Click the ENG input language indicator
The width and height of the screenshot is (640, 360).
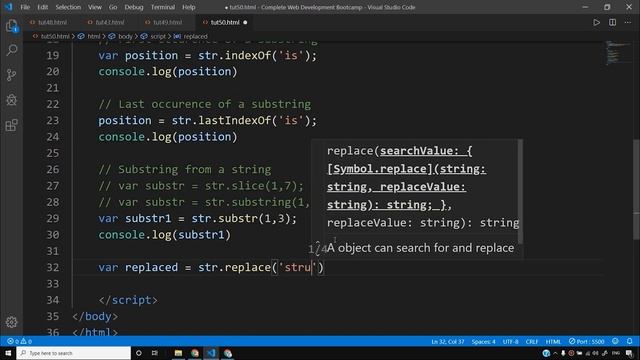coord(616,353)
